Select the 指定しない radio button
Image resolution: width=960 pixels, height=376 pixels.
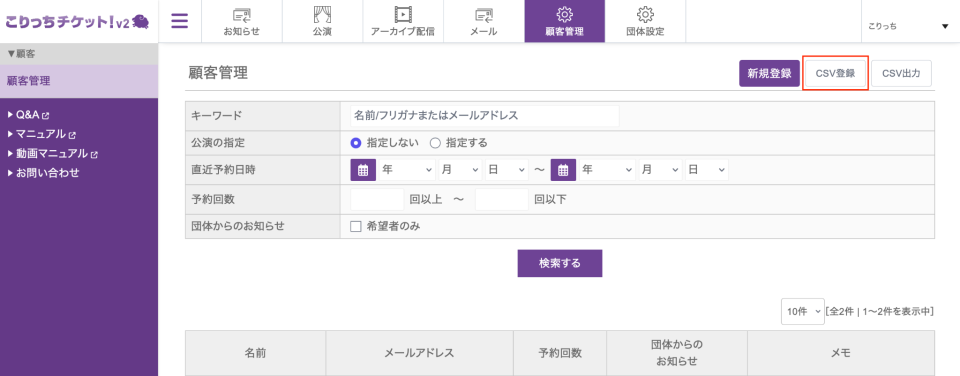click(355, 143)
